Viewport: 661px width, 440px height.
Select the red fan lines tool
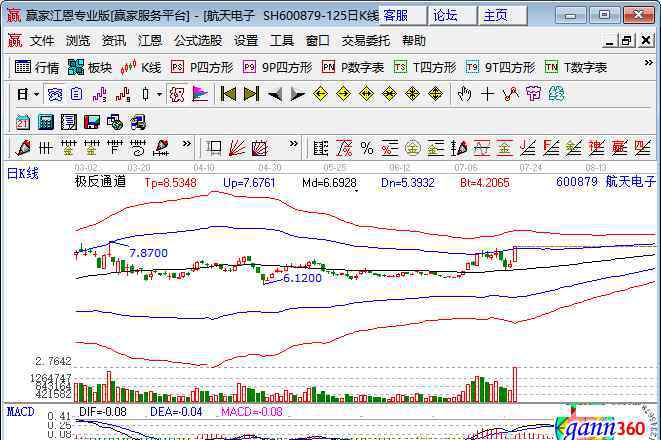[236, 148]
